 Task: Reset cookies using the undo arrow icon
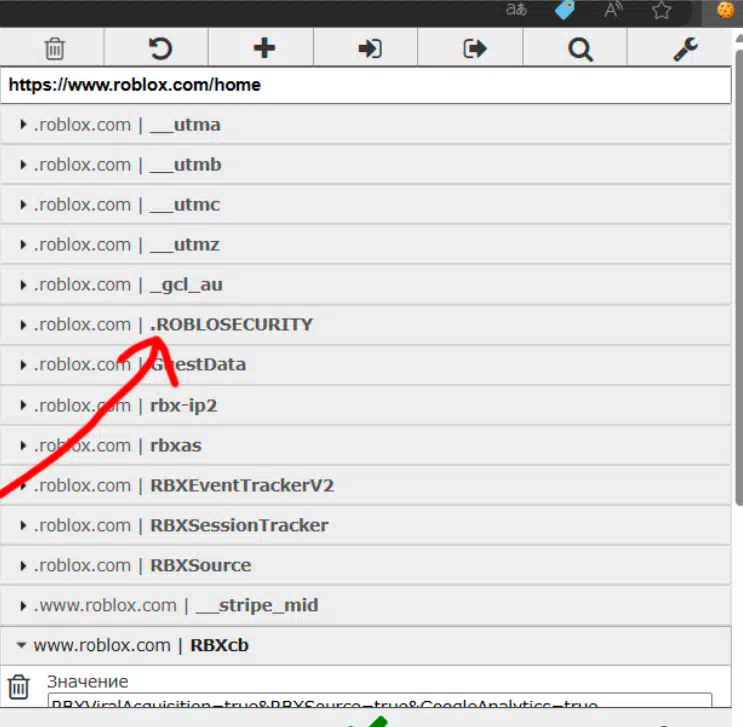point(160,48)
